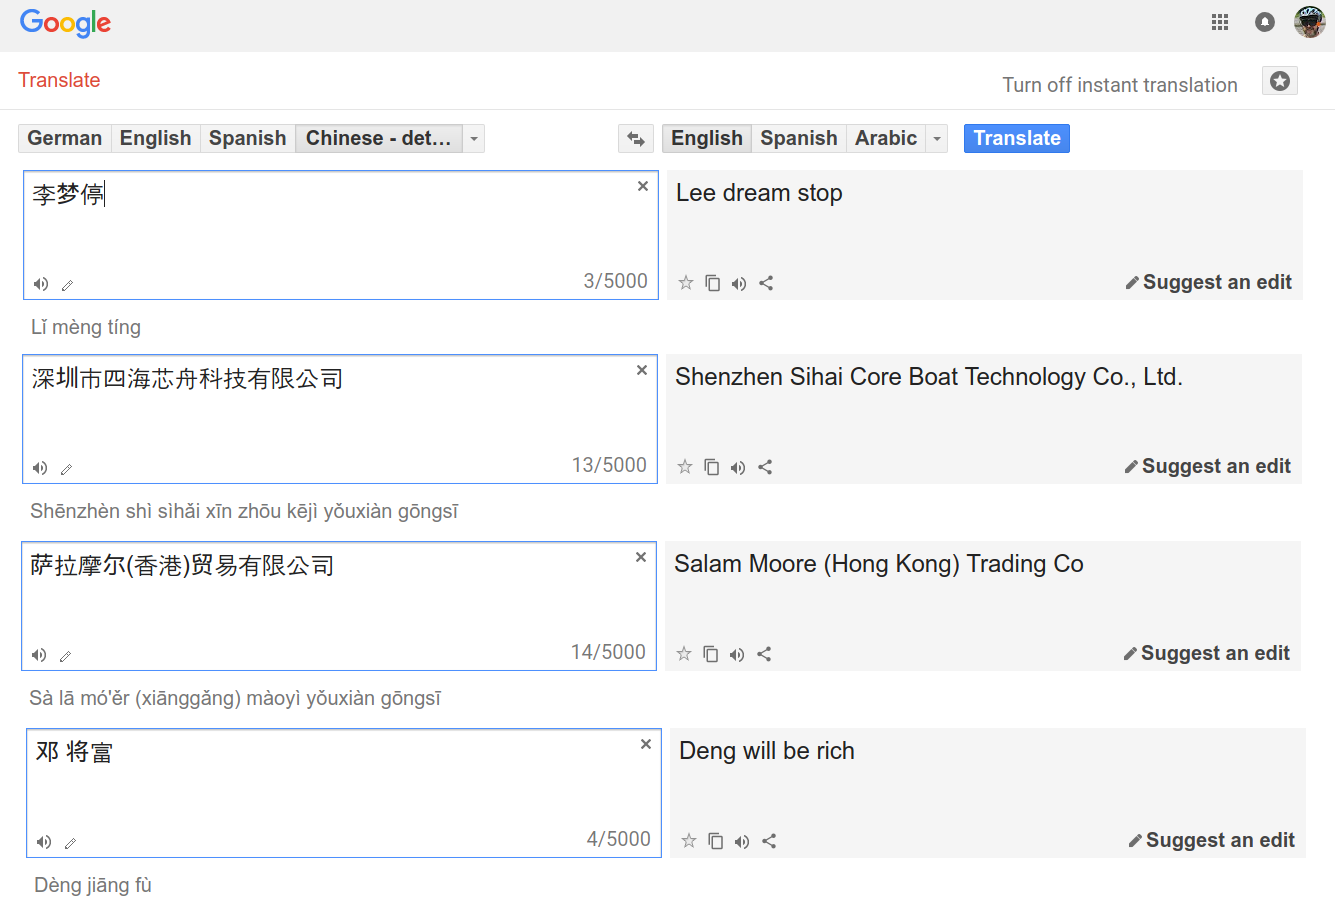This screenshot has width=1335, height=907.
Task: Open the Google apps grid
Action: (x=1219, y=22)
